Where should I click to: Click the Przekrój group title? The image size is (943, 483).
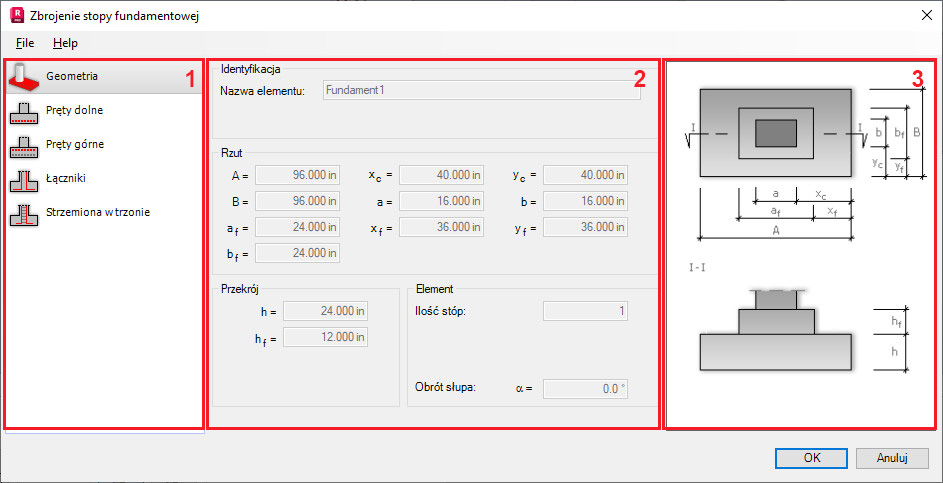[239, 289]
